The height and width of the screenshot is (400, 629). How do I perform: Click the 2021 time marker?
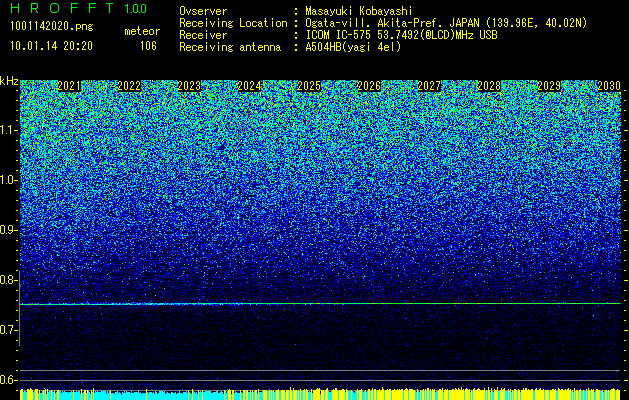69,86
